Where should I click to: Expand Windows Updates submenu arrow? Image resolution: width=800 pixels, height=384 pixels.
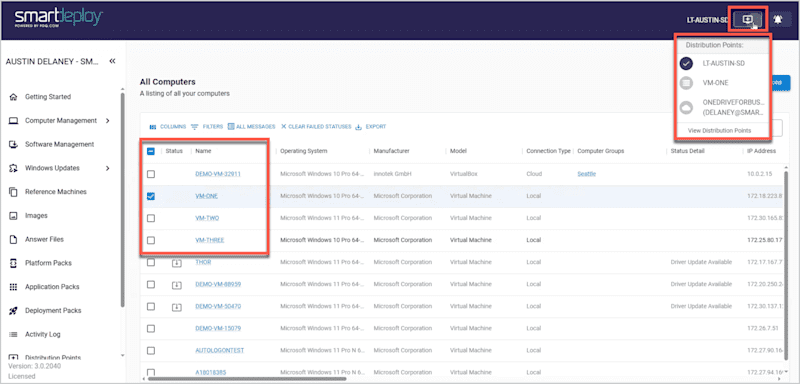108,168
